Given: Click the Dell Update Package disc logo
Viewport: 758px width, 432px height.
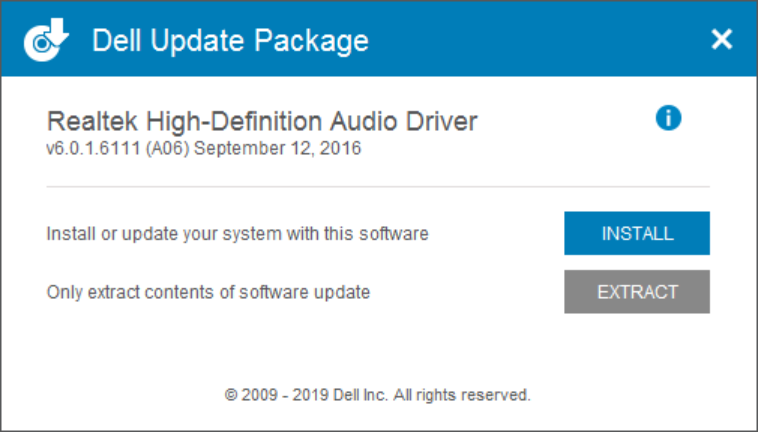Looking at the screenshot, I should point(46,40).
